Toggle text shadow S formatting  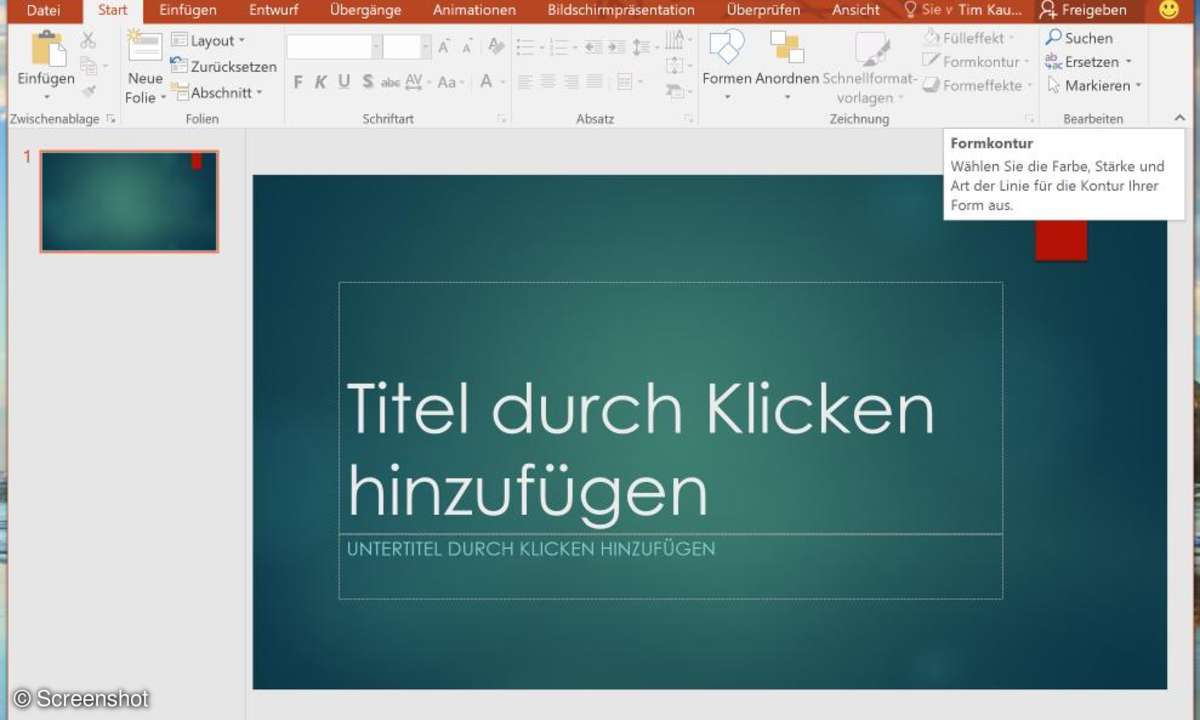tap(368, 82)
